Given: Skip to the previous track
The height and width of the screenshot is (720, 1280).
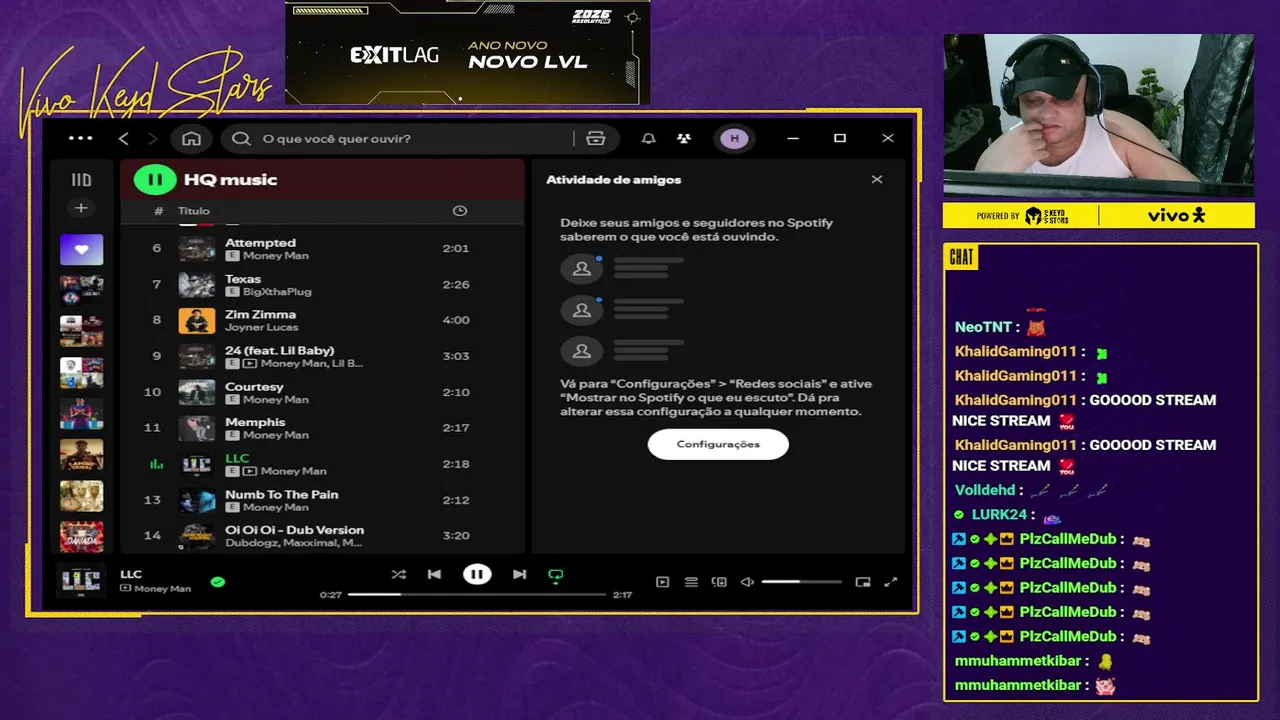Looking at the screenshot, I should click(x=434, y=574).
